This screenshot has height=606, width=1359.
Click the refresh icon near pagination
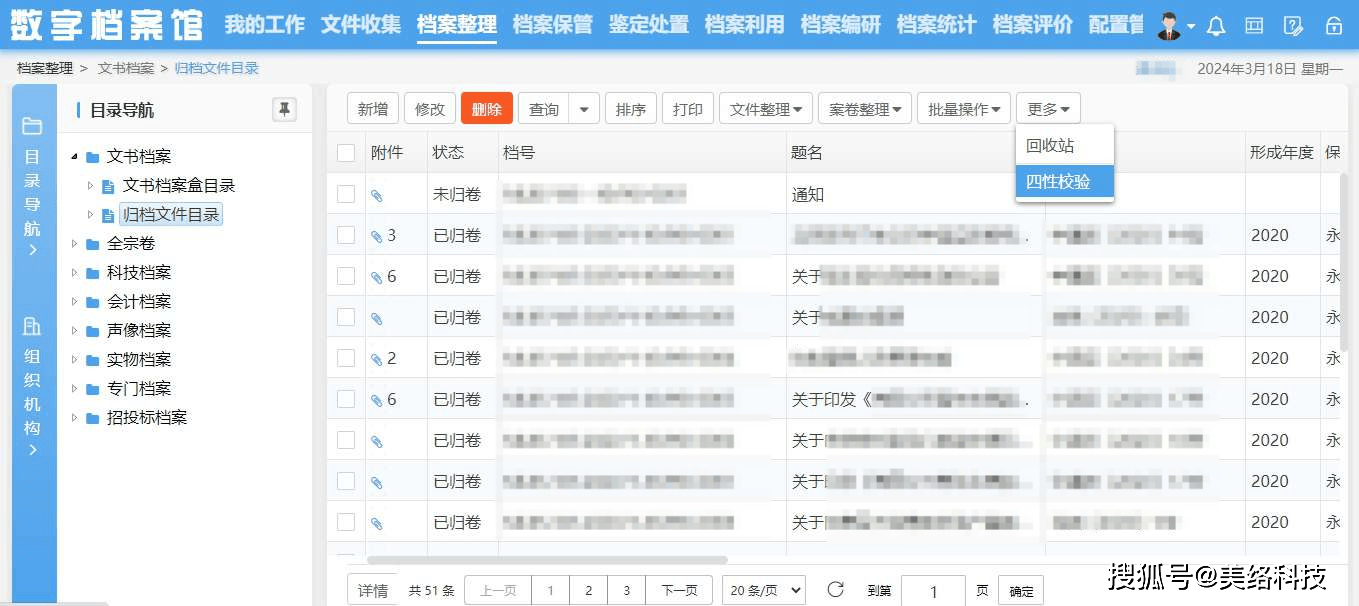click(x=836, y=589)
